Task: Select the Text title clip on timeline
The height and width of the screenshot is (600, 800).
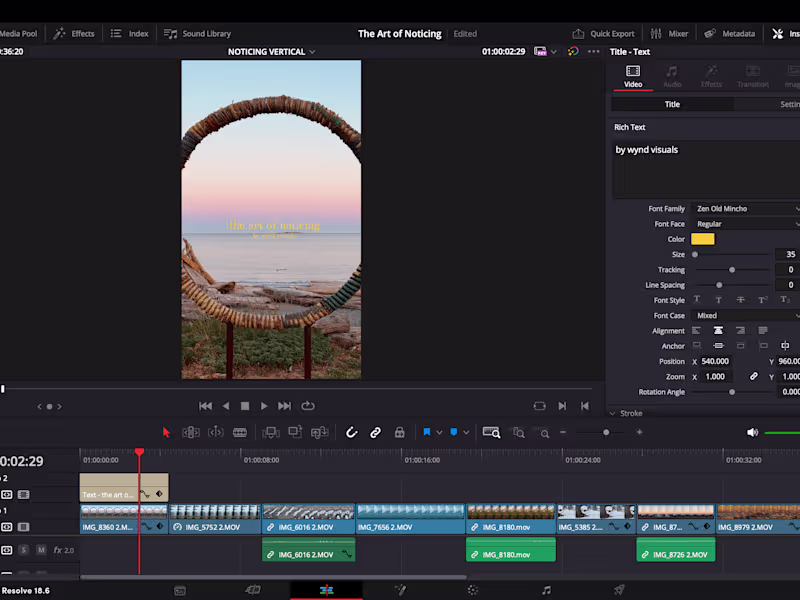Action: pos(124,487)
